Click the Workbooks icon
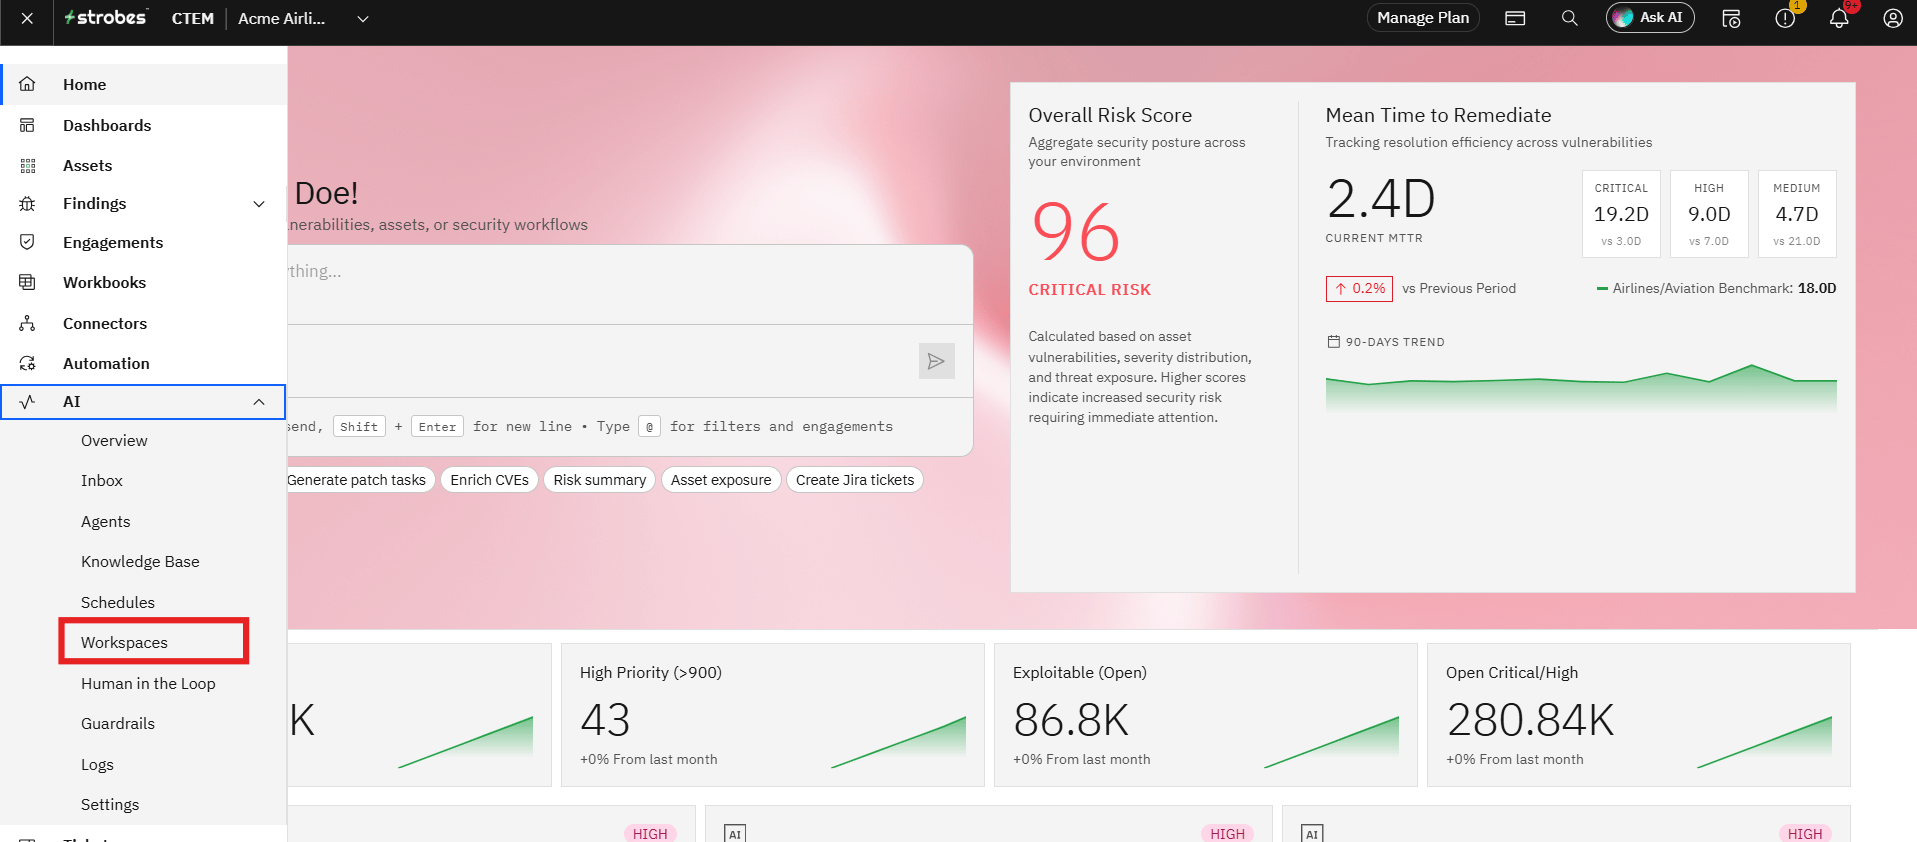This screenshot has height=842, width=1917. point(27,282)
